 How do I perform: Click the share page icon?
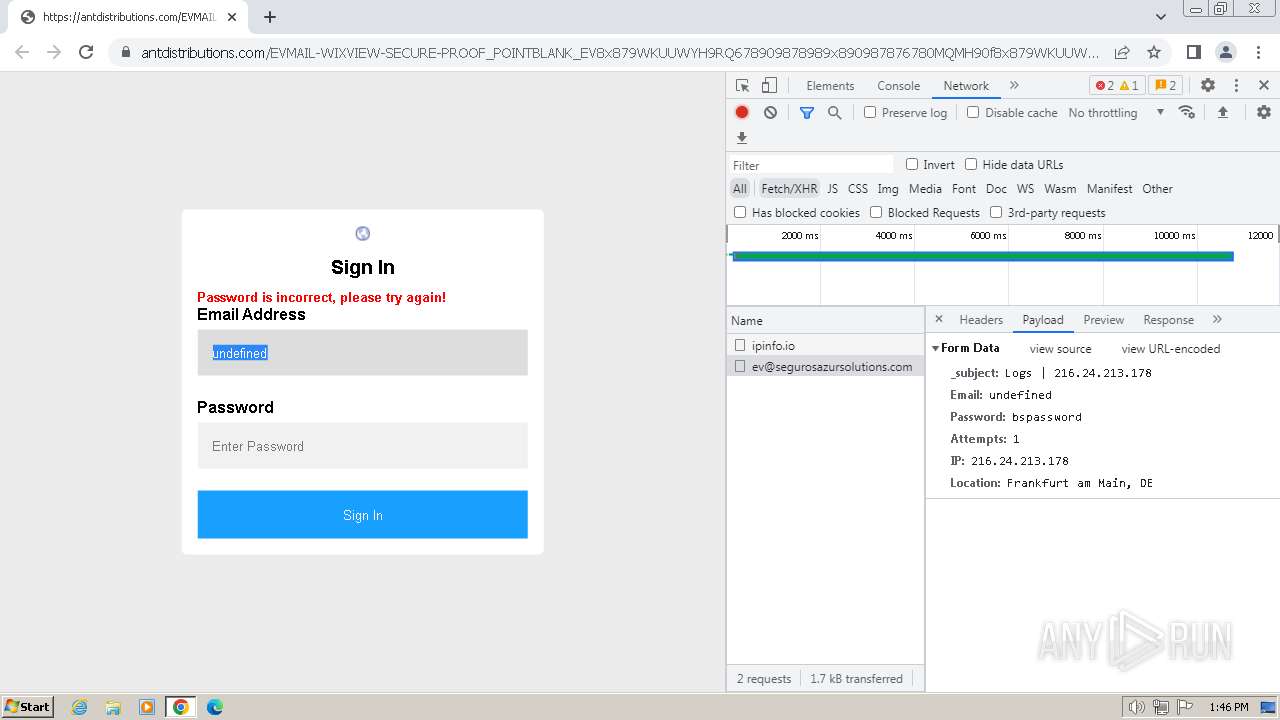pos(1122,52)
